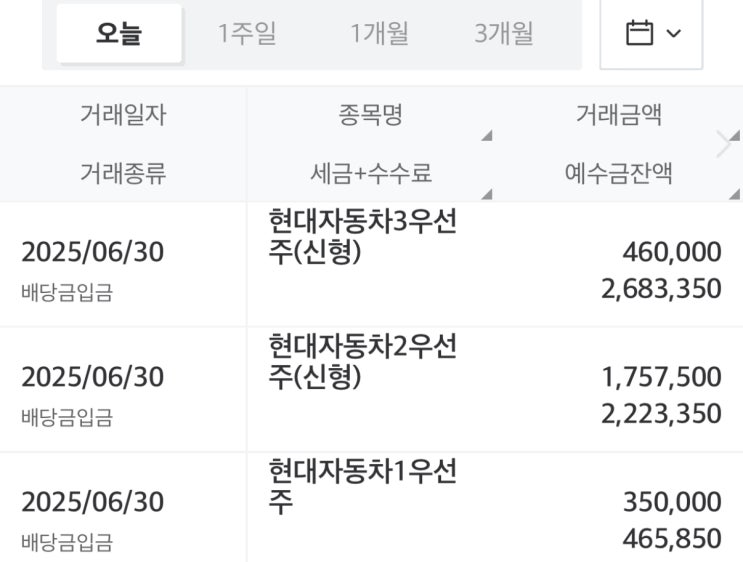
Task: Click the 460,000 transaction amount
Action: (671, 252)
